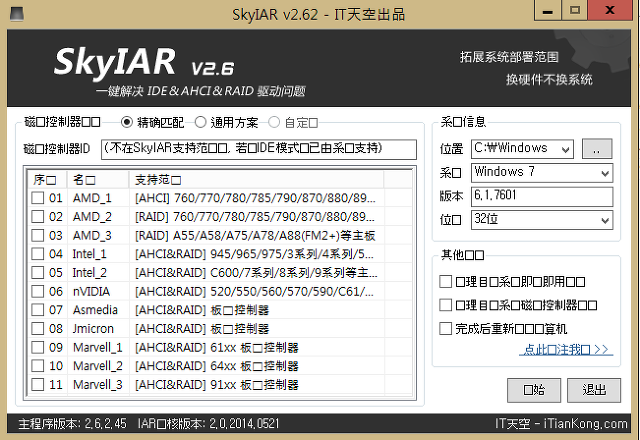Image resolution: width=640 pixels, height=440 pixels.
Task: Click the disk controller ID text field
Action: point(259,149)
